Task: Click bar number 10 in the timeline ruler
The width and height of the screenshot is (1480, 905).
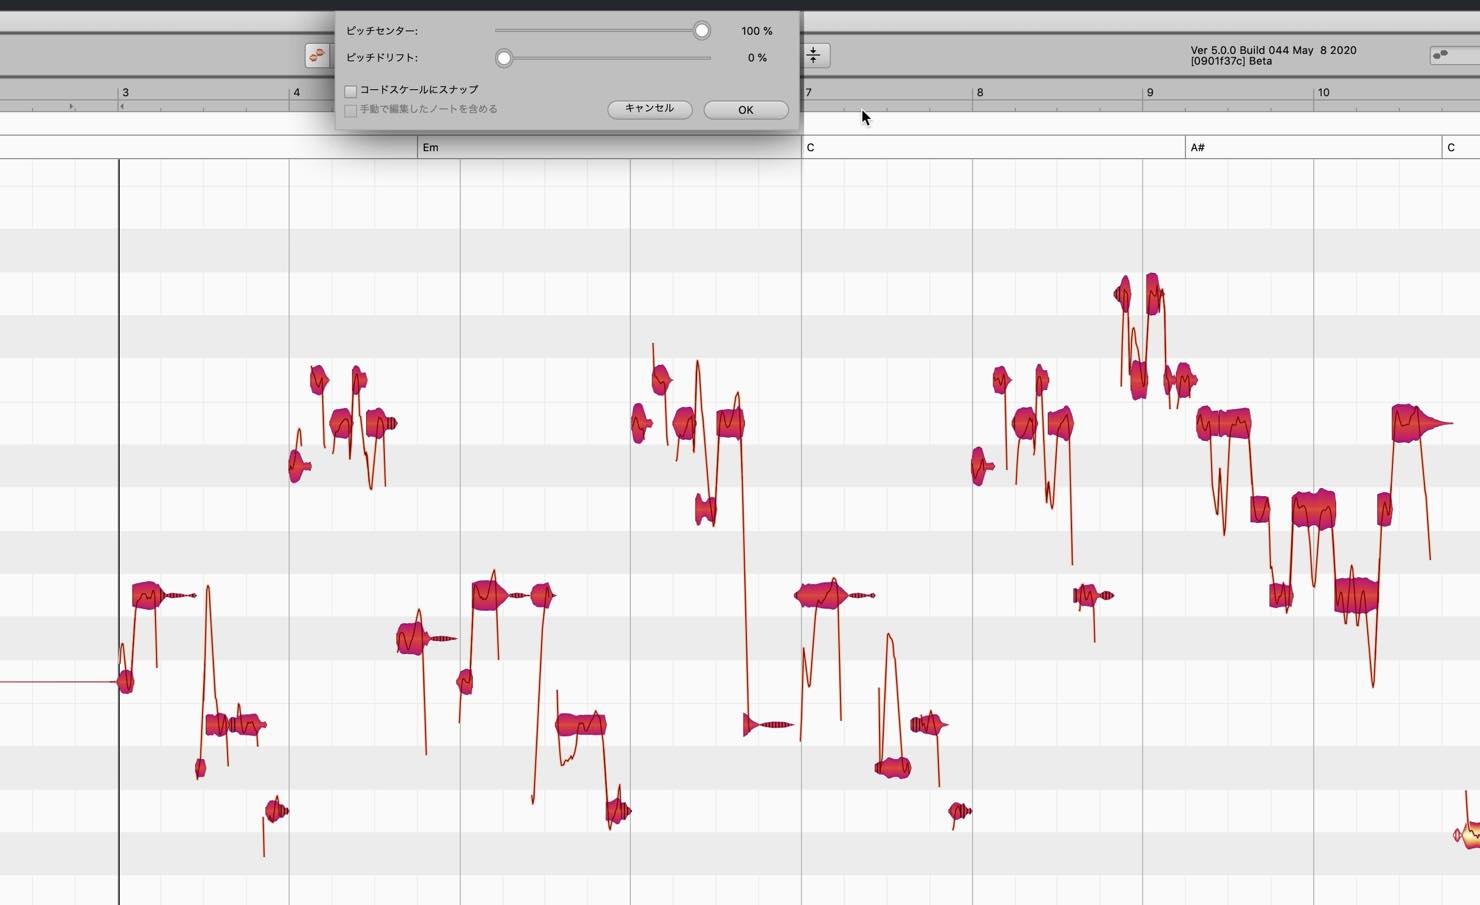Action: (1324, 92)
